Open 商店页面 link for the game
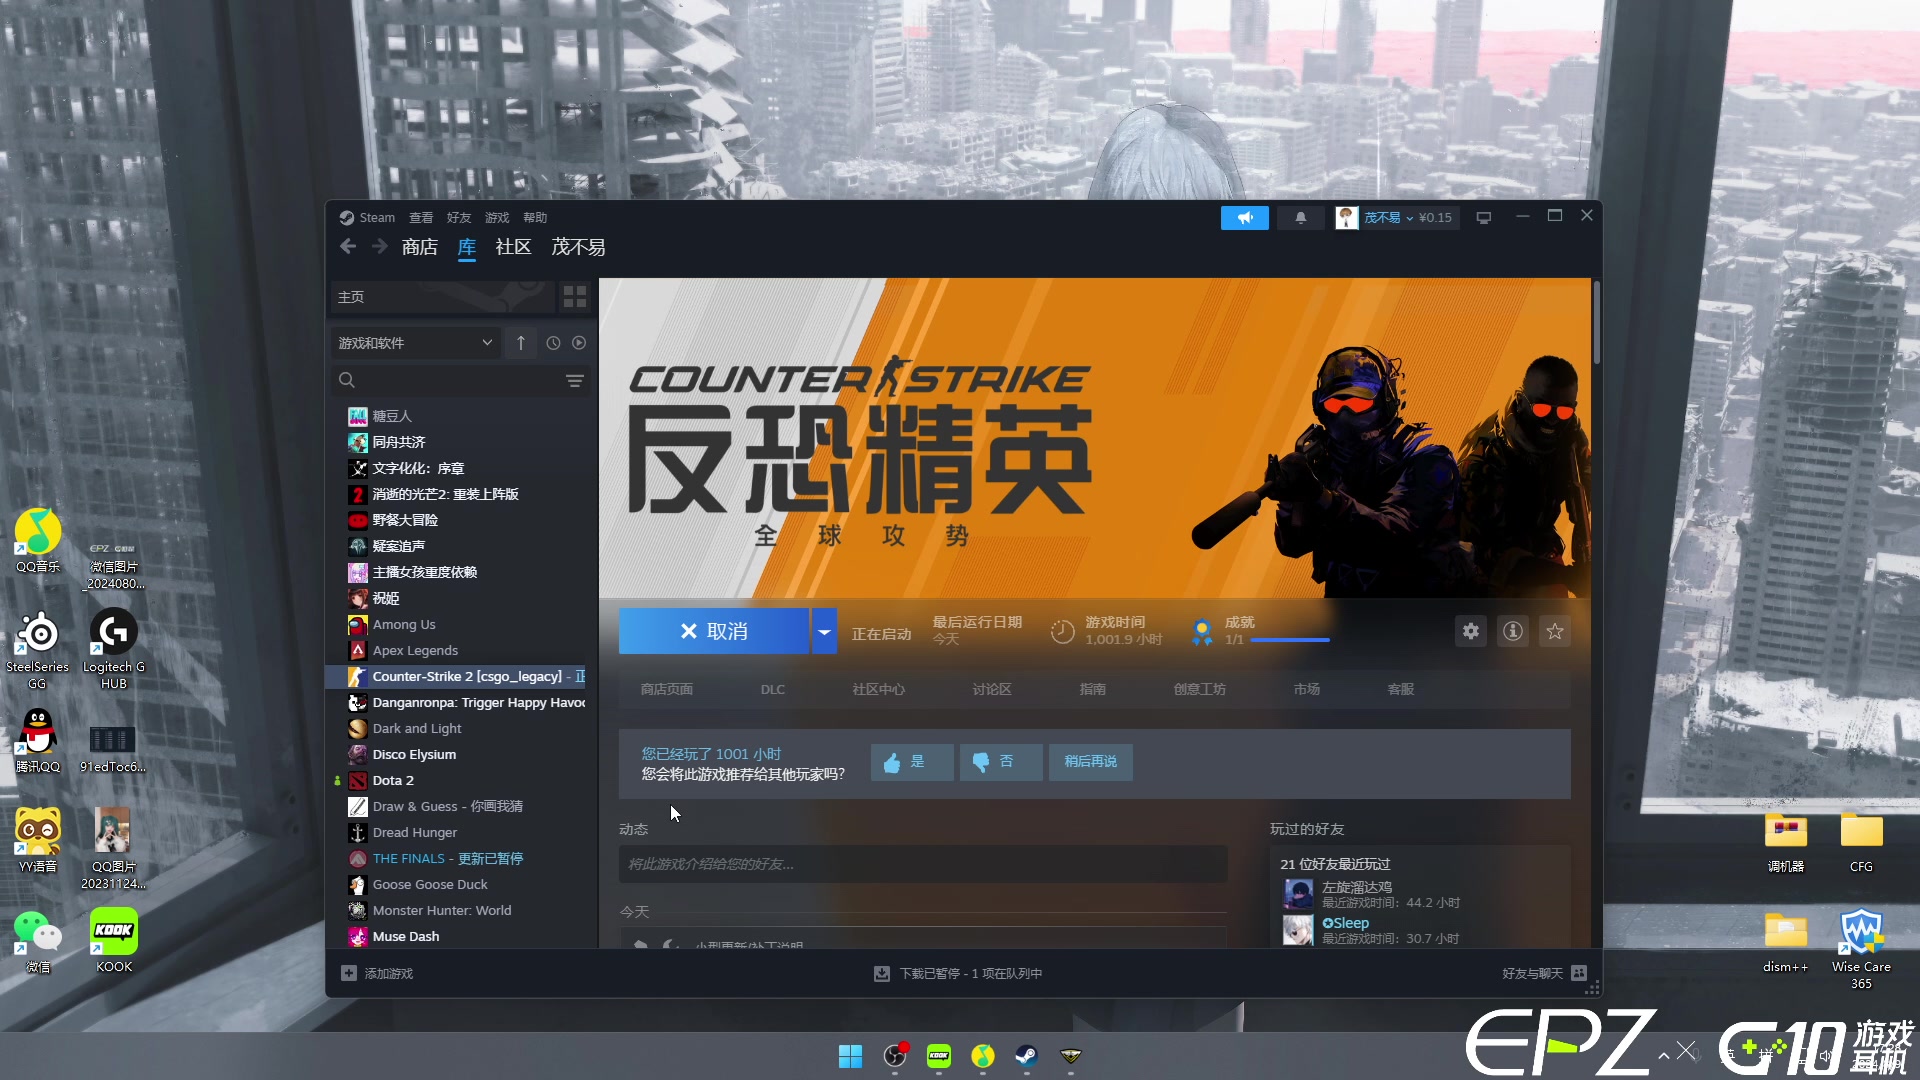The height and width of the screenshot is (1080, 1920). (667, 690)
